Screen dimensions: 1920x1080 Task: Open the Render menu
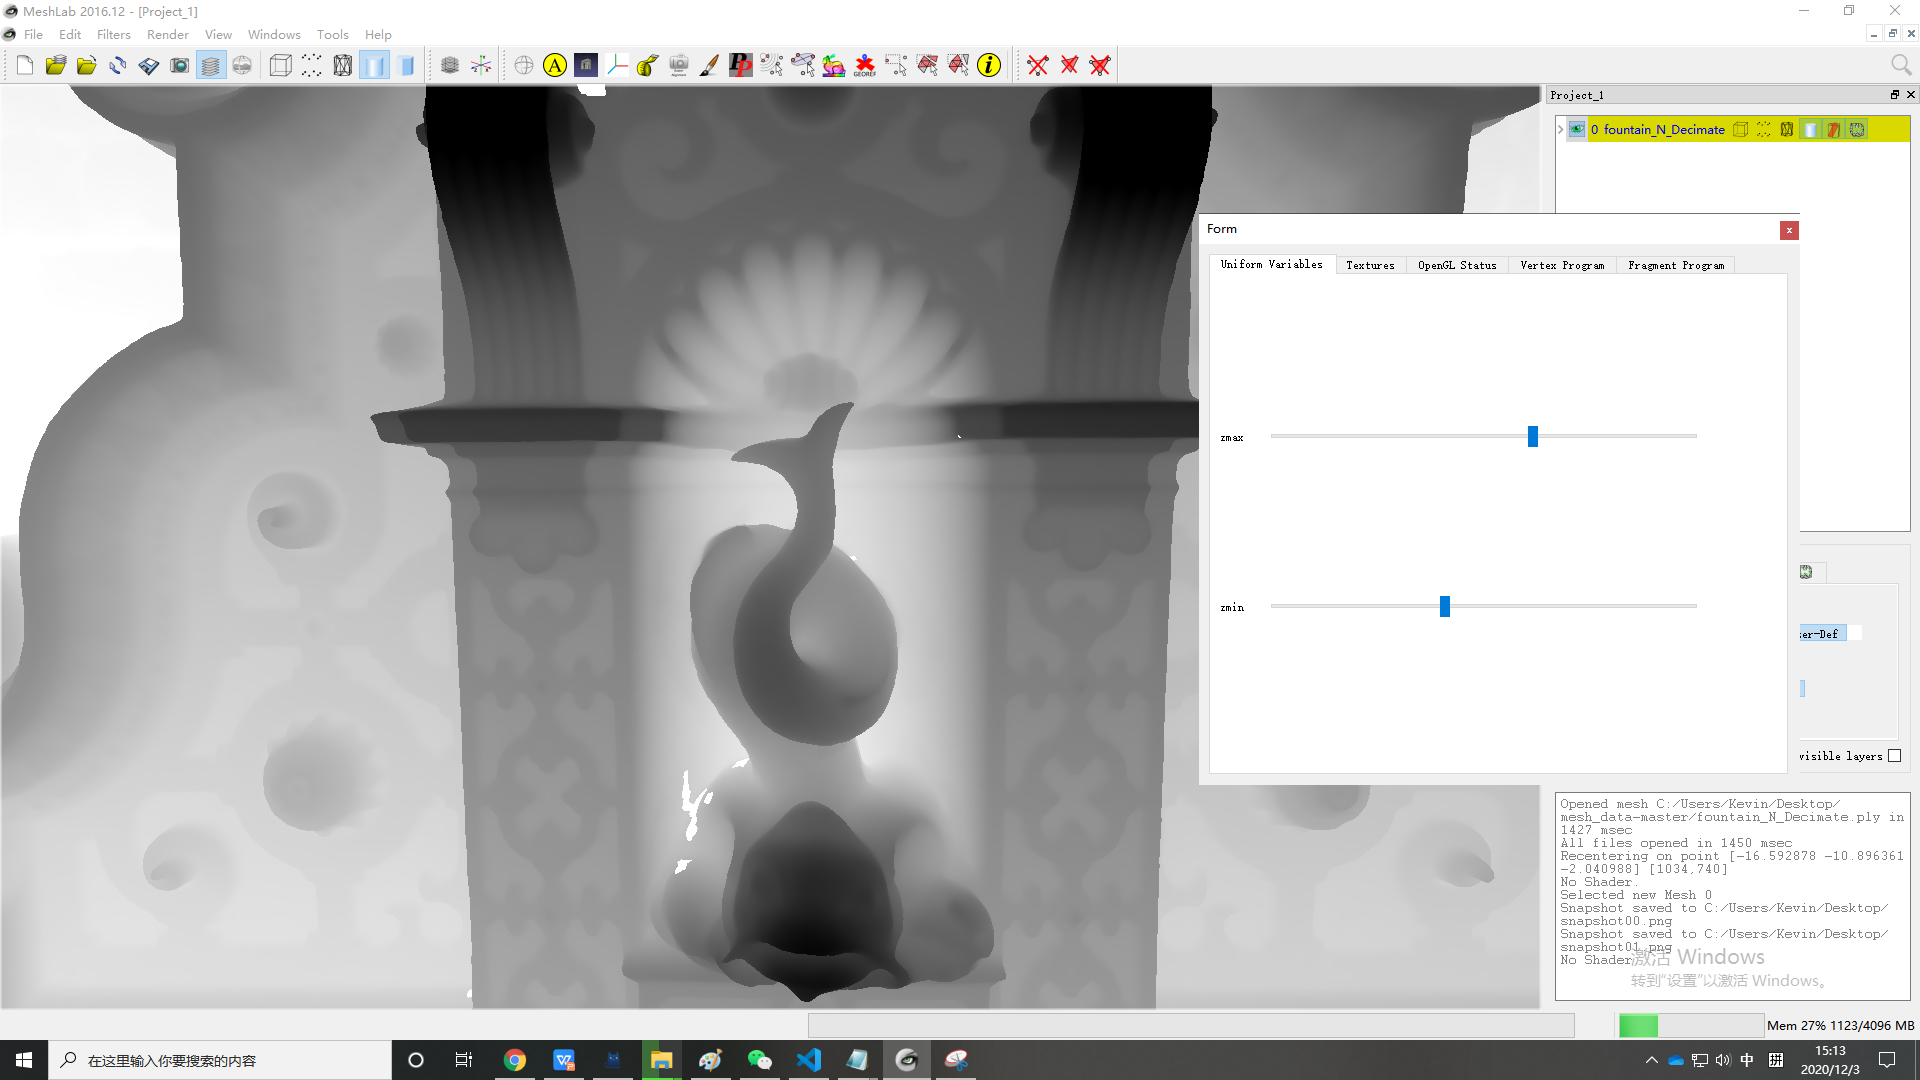(167, 34)
